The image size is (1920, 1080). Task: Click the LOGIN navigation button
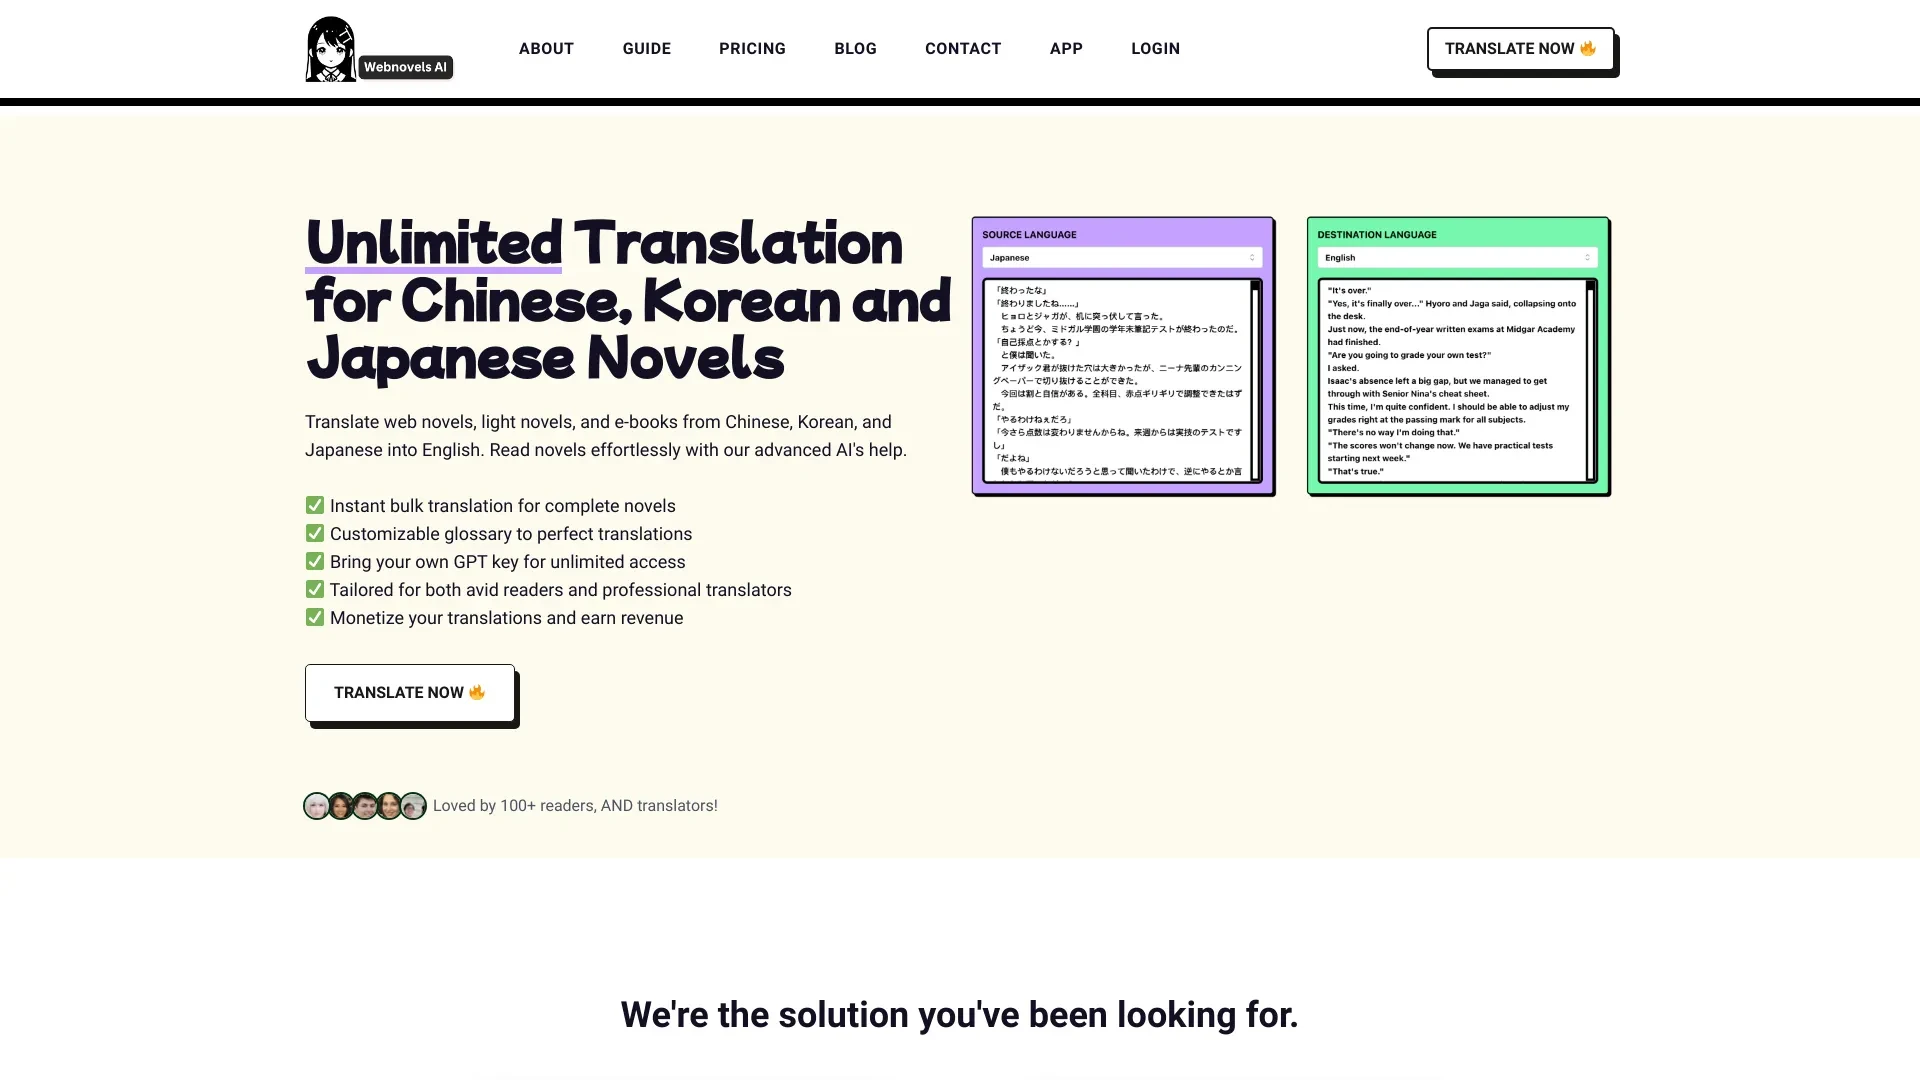1155,49
